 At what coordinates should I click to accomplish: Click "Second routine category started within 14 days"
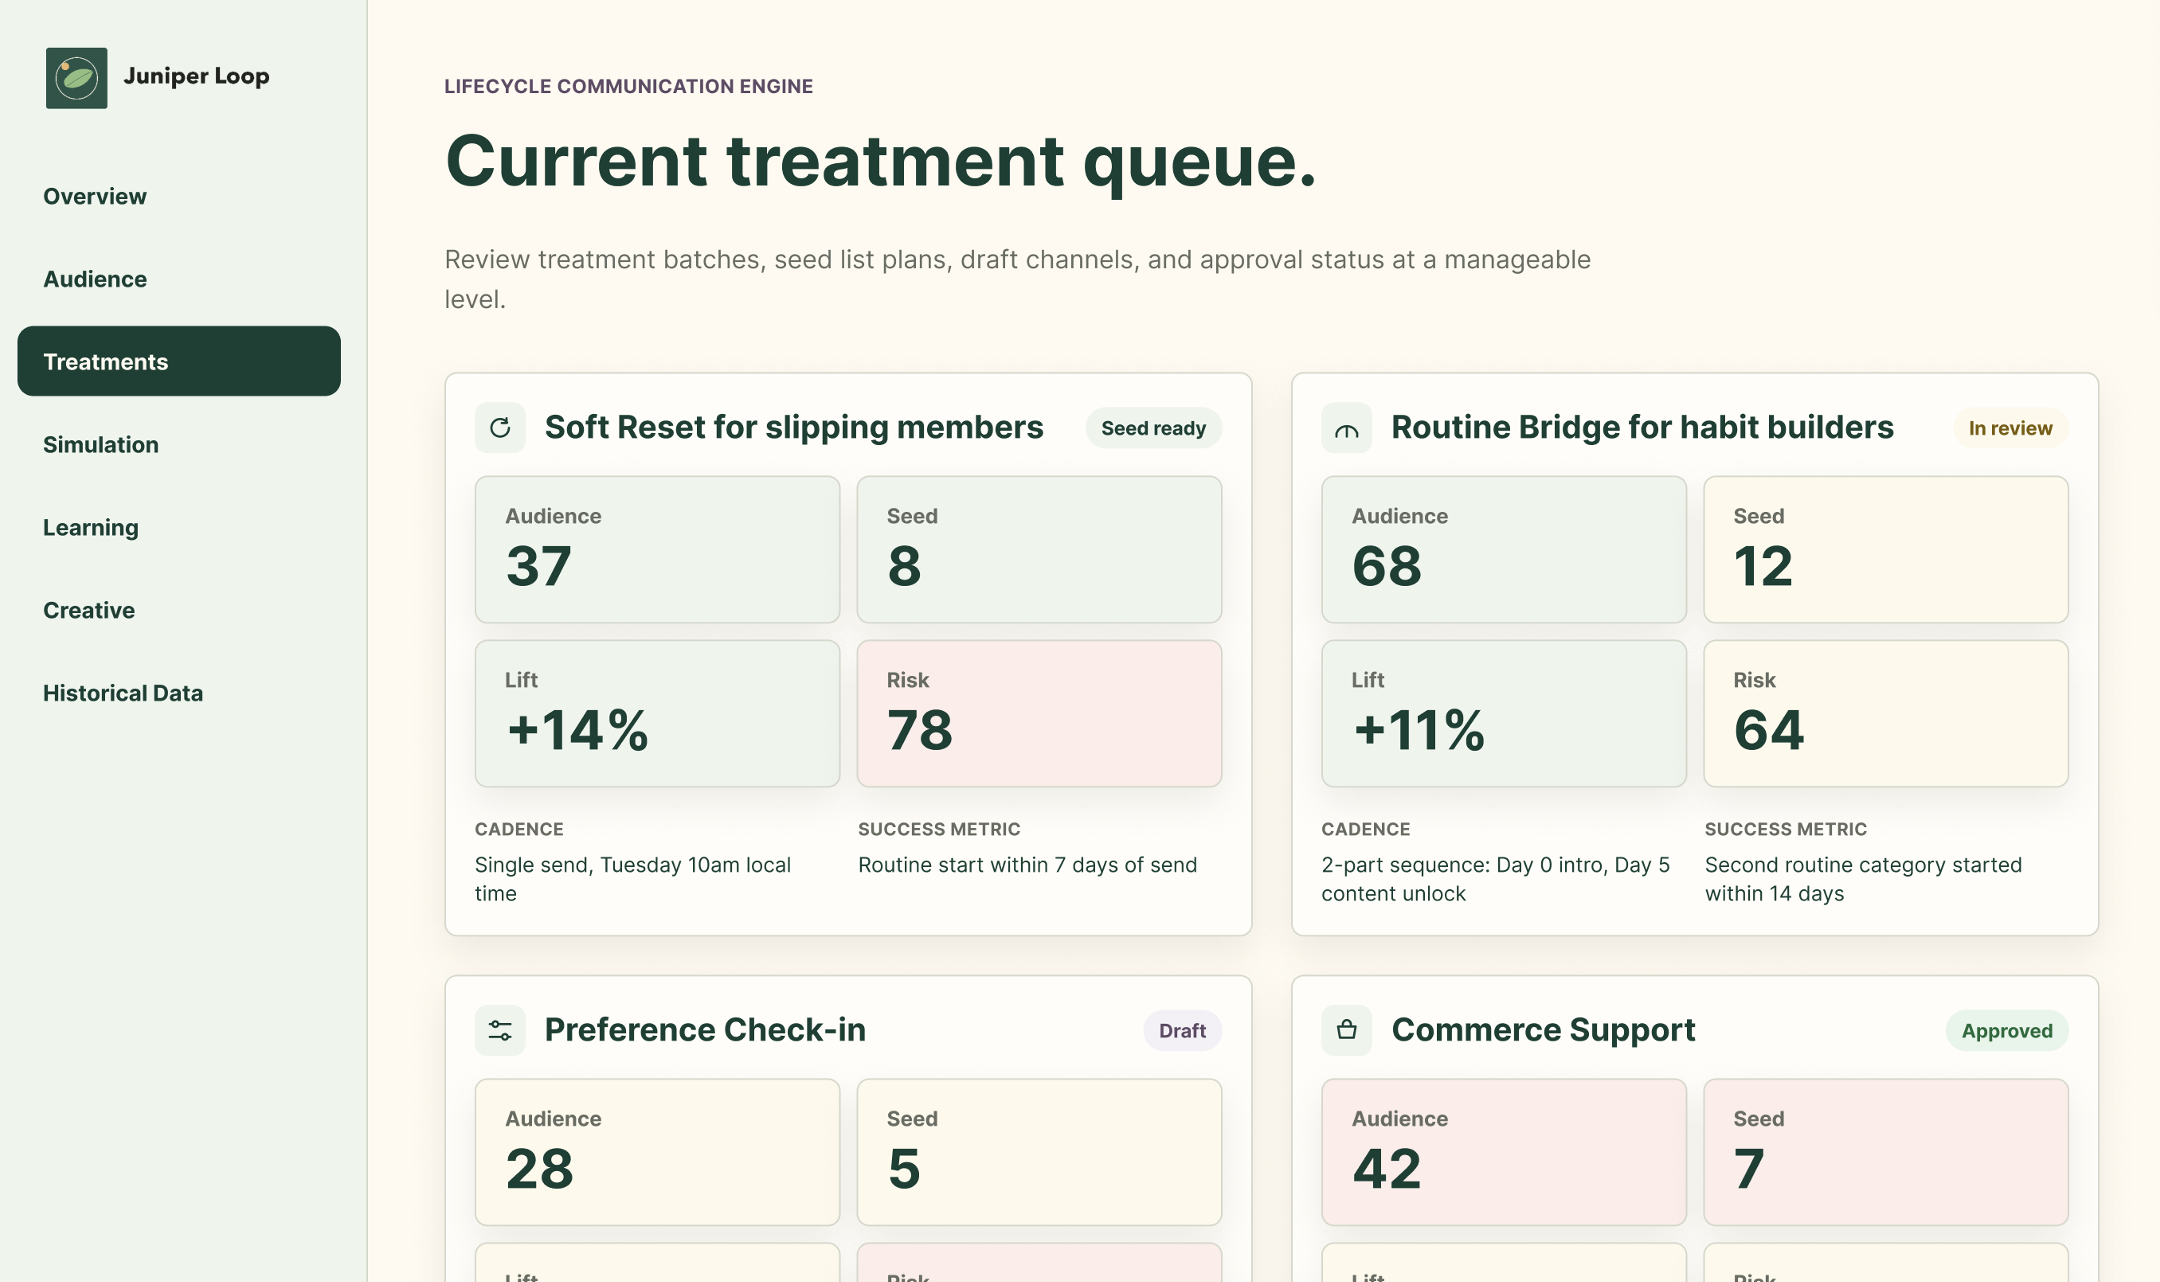(1863, 879)
